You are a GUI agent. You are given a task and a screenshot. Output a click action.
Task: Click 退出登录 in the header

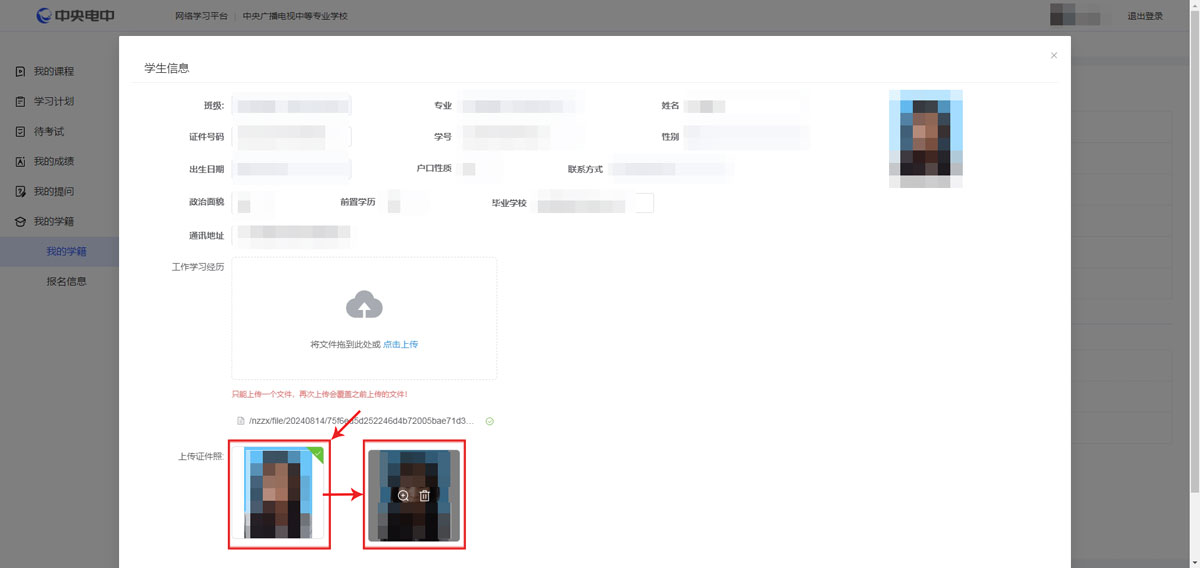(x=1145, y=16)
